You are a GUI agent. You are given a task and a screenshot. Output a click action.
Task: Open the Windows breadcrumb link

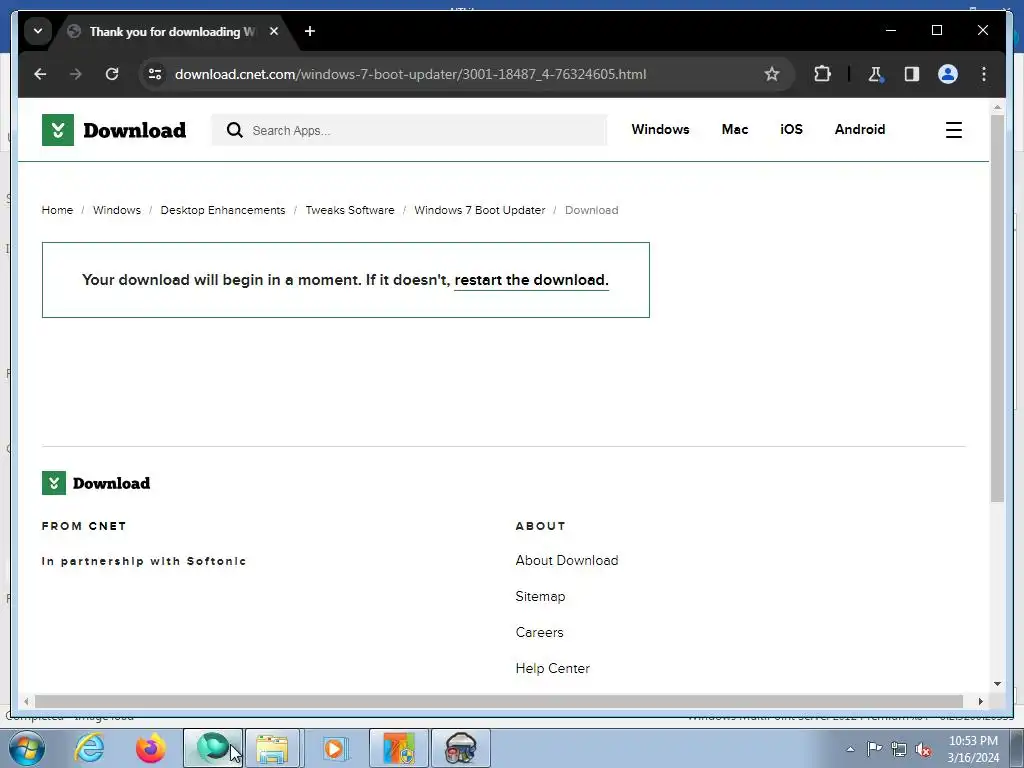(x=117, y=210)
